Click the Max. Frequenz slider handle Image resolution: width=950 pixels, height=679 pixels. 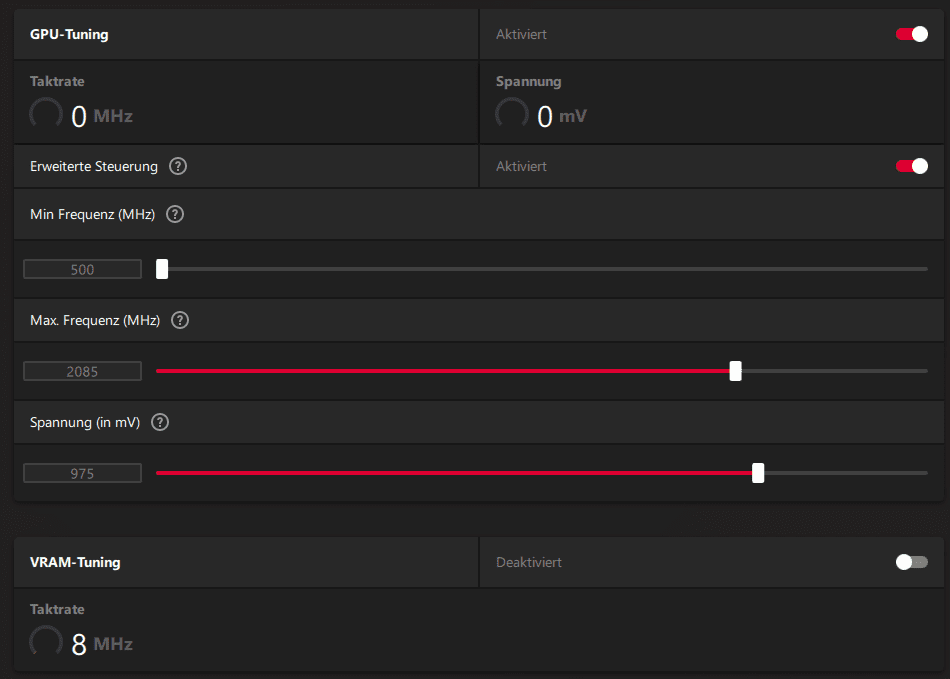pos(736,371)
